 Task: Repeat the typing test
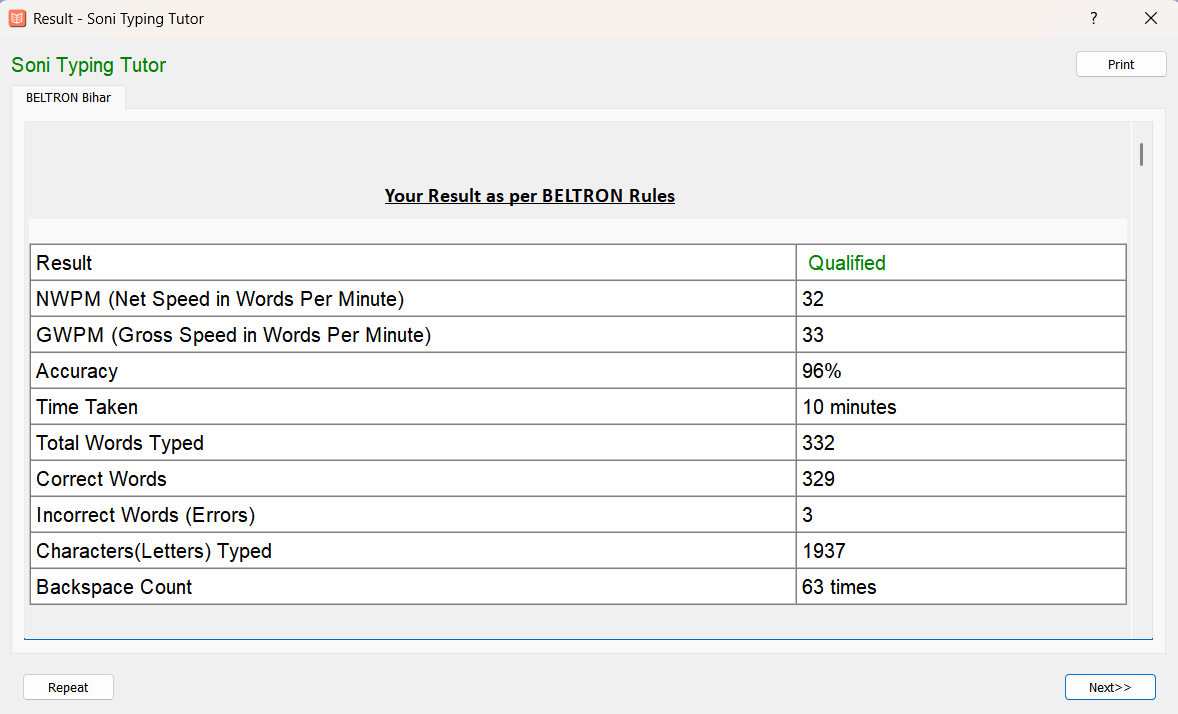[68, 688]
